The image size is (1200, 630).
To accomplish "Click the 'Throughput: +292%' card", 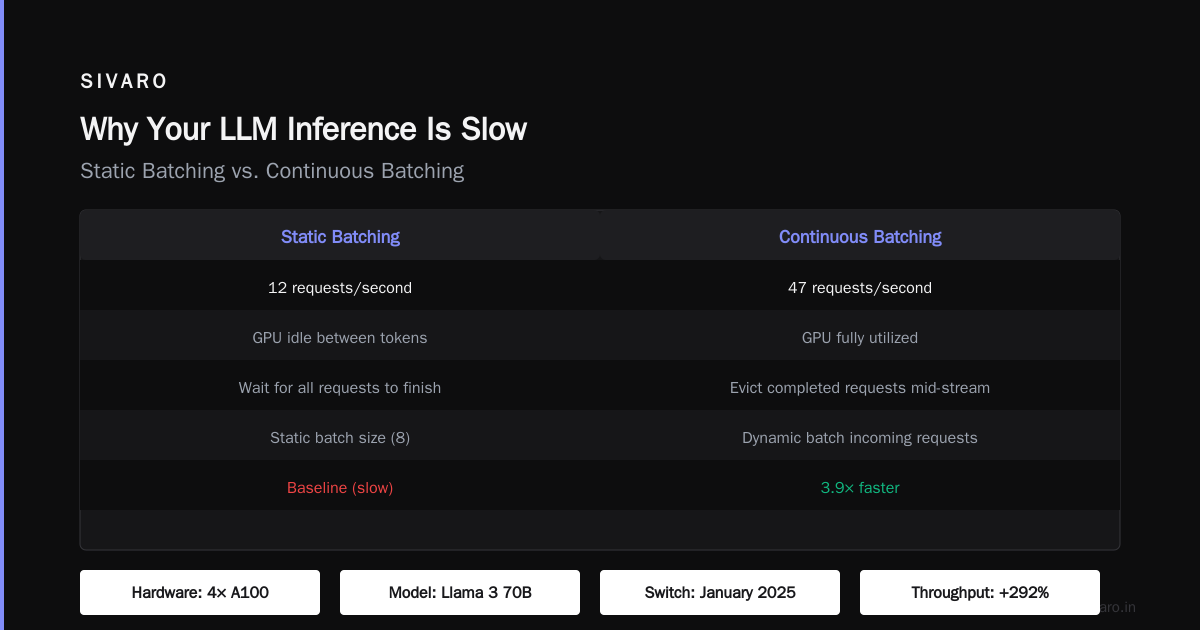I will pos(980,592).
